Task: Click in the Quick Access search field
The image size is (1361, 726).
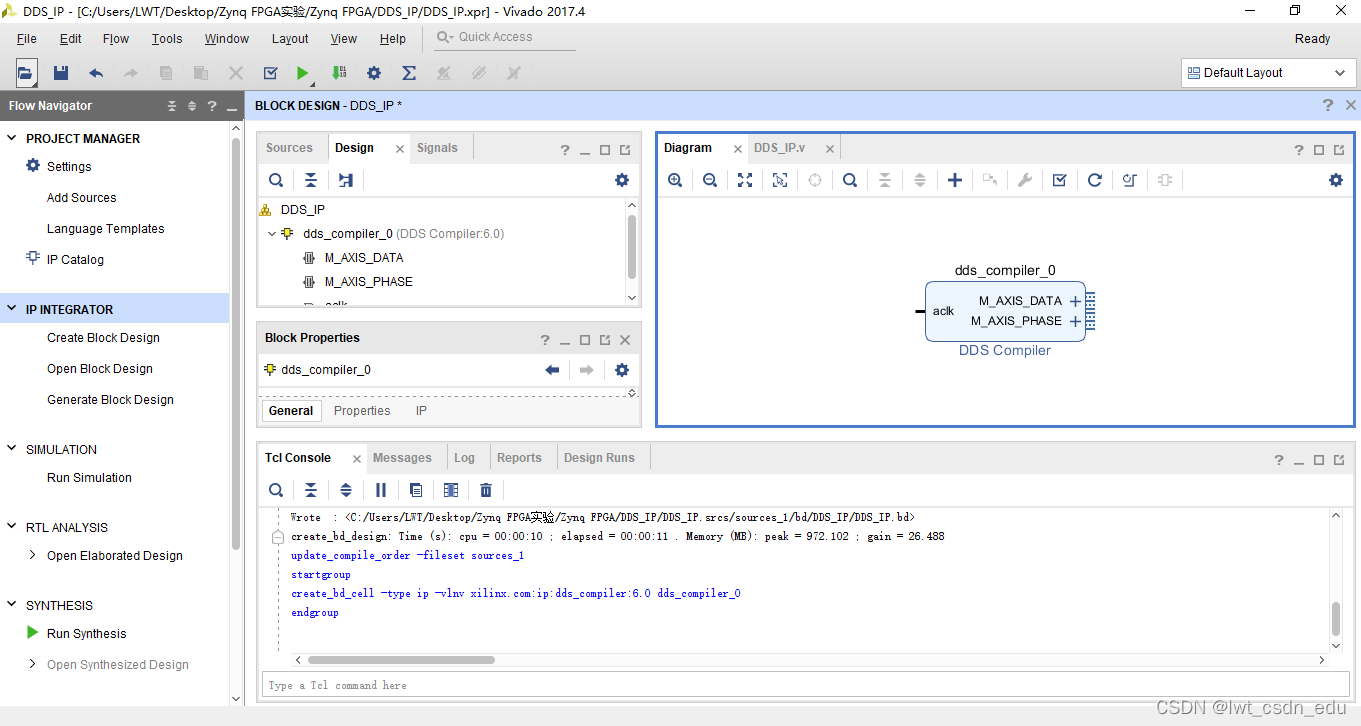Action: coord(505,37)
